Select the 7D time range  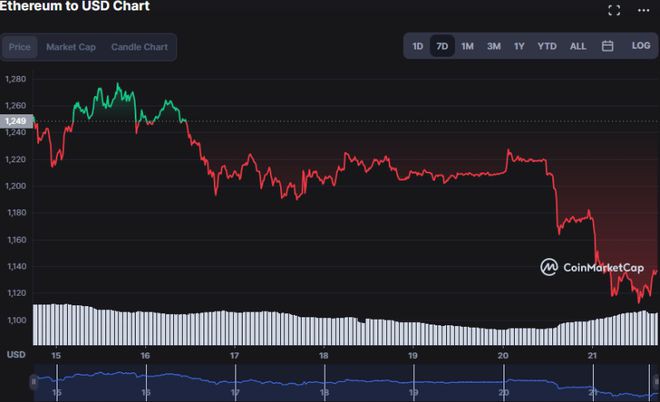[442, 46]
